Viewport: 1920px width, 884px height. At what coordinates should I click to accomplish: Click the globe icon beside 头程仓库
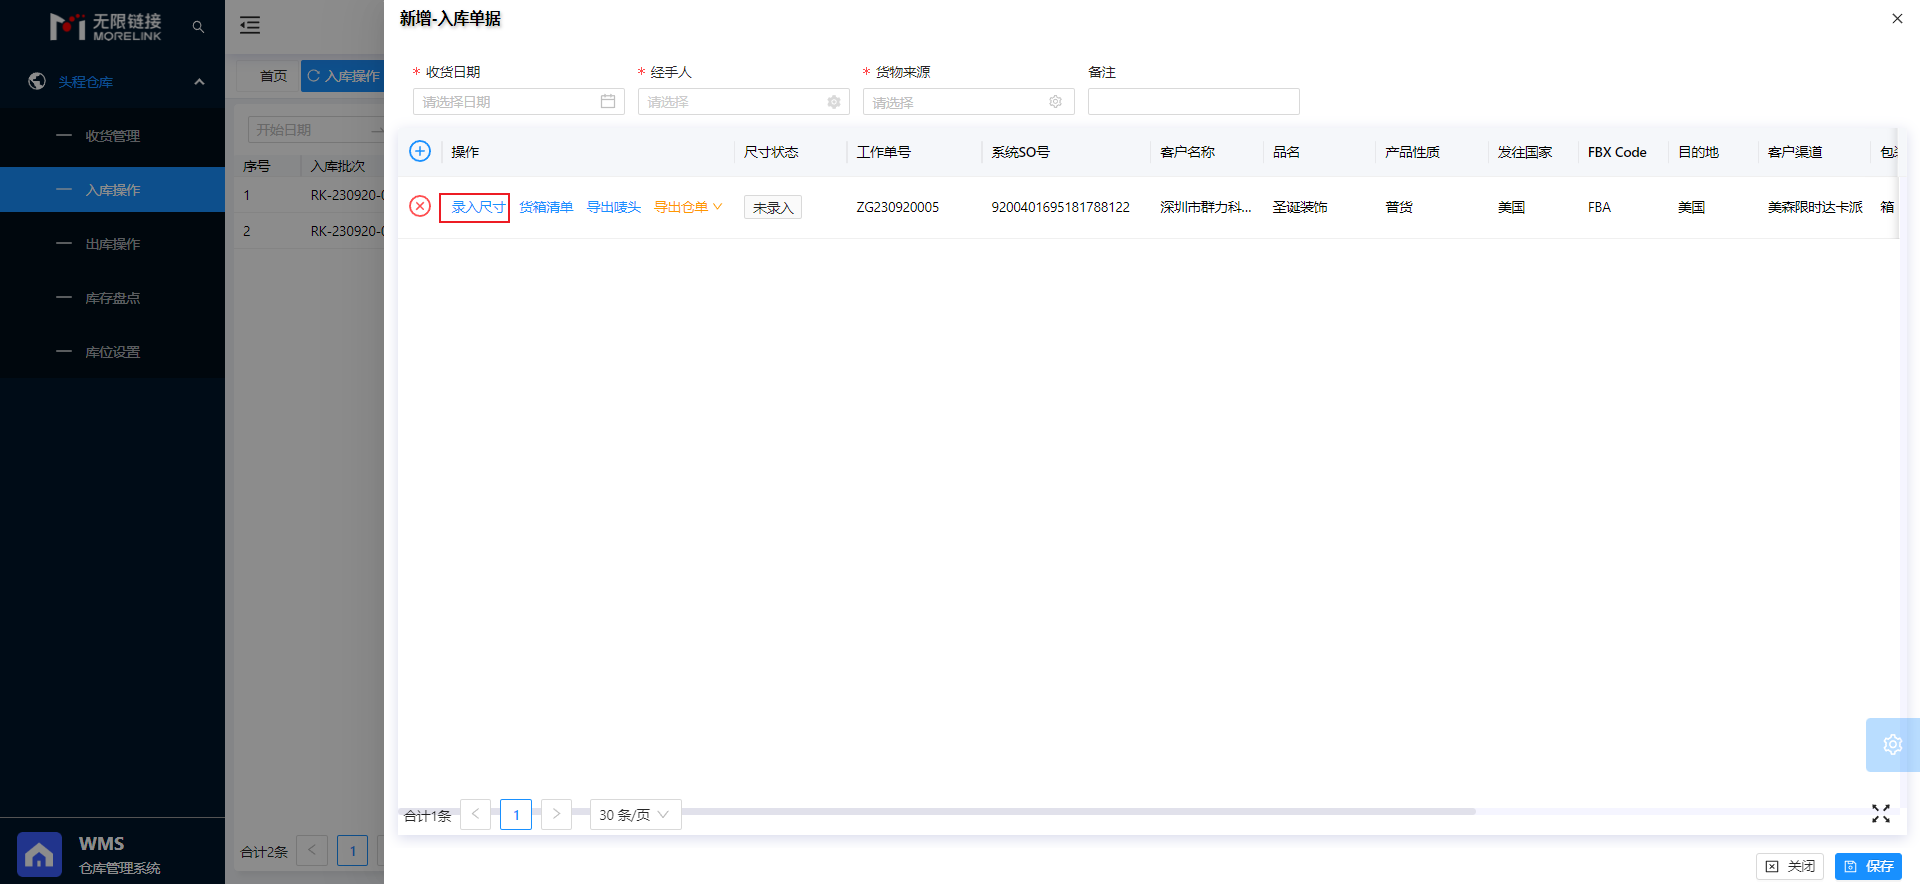pyautogui.click(x=37, y=81)
